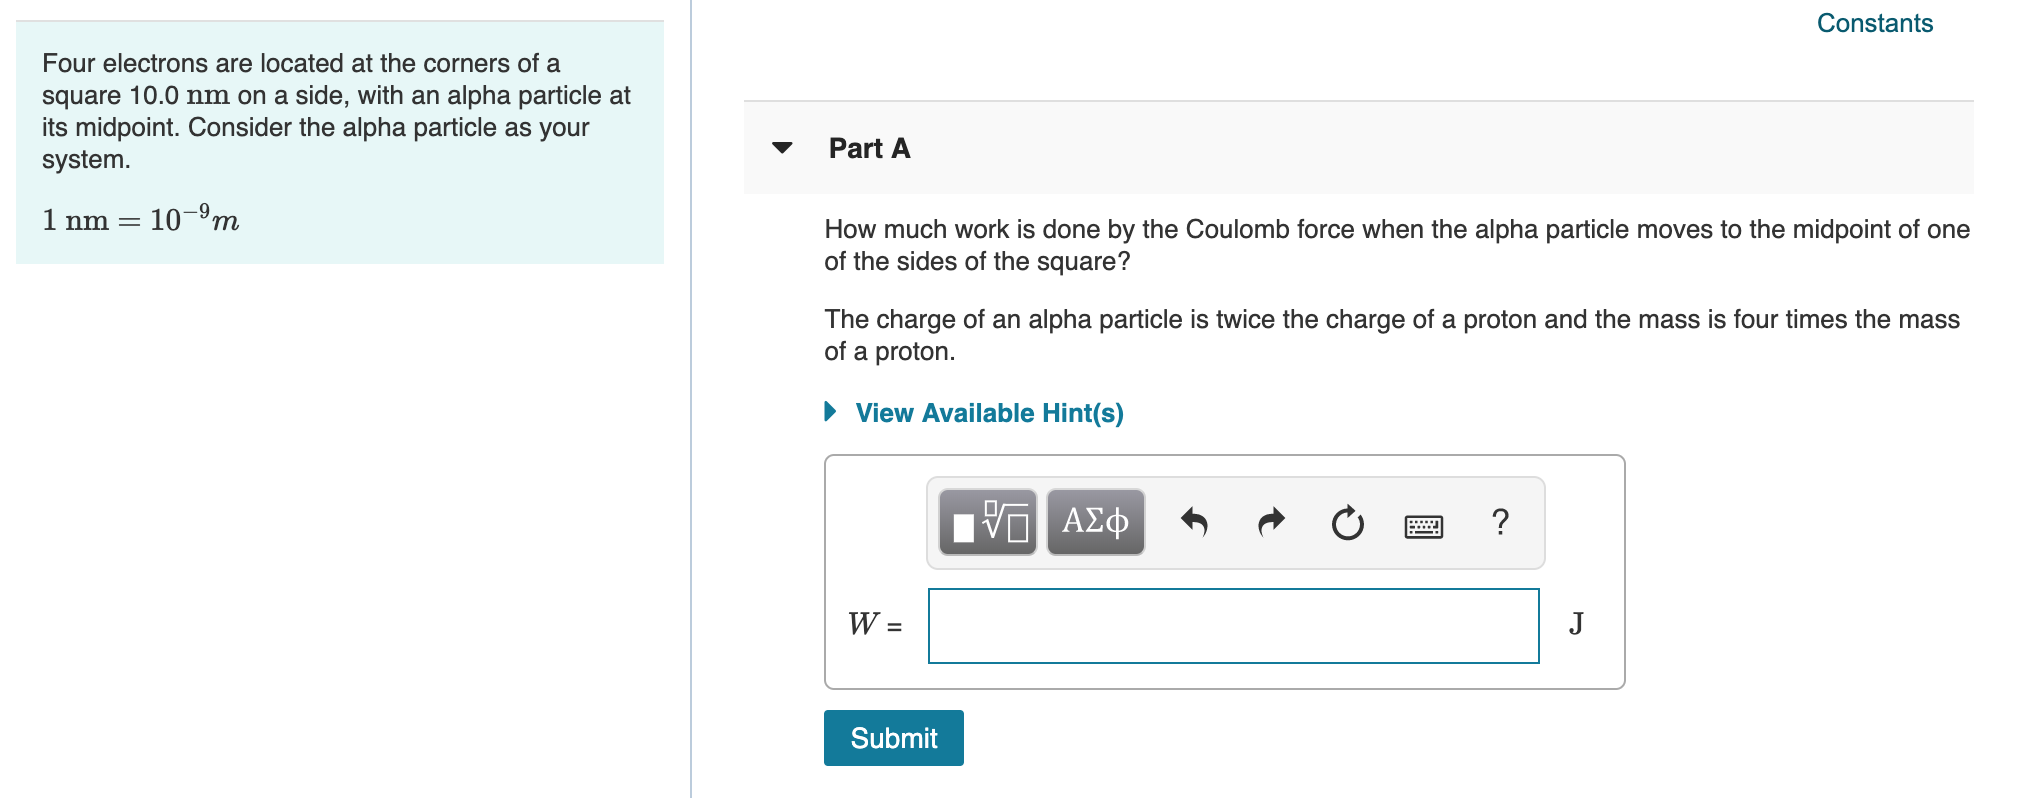Open the math template palette icon
This screenshot has width=2022, height=798.
pos(988,522)
